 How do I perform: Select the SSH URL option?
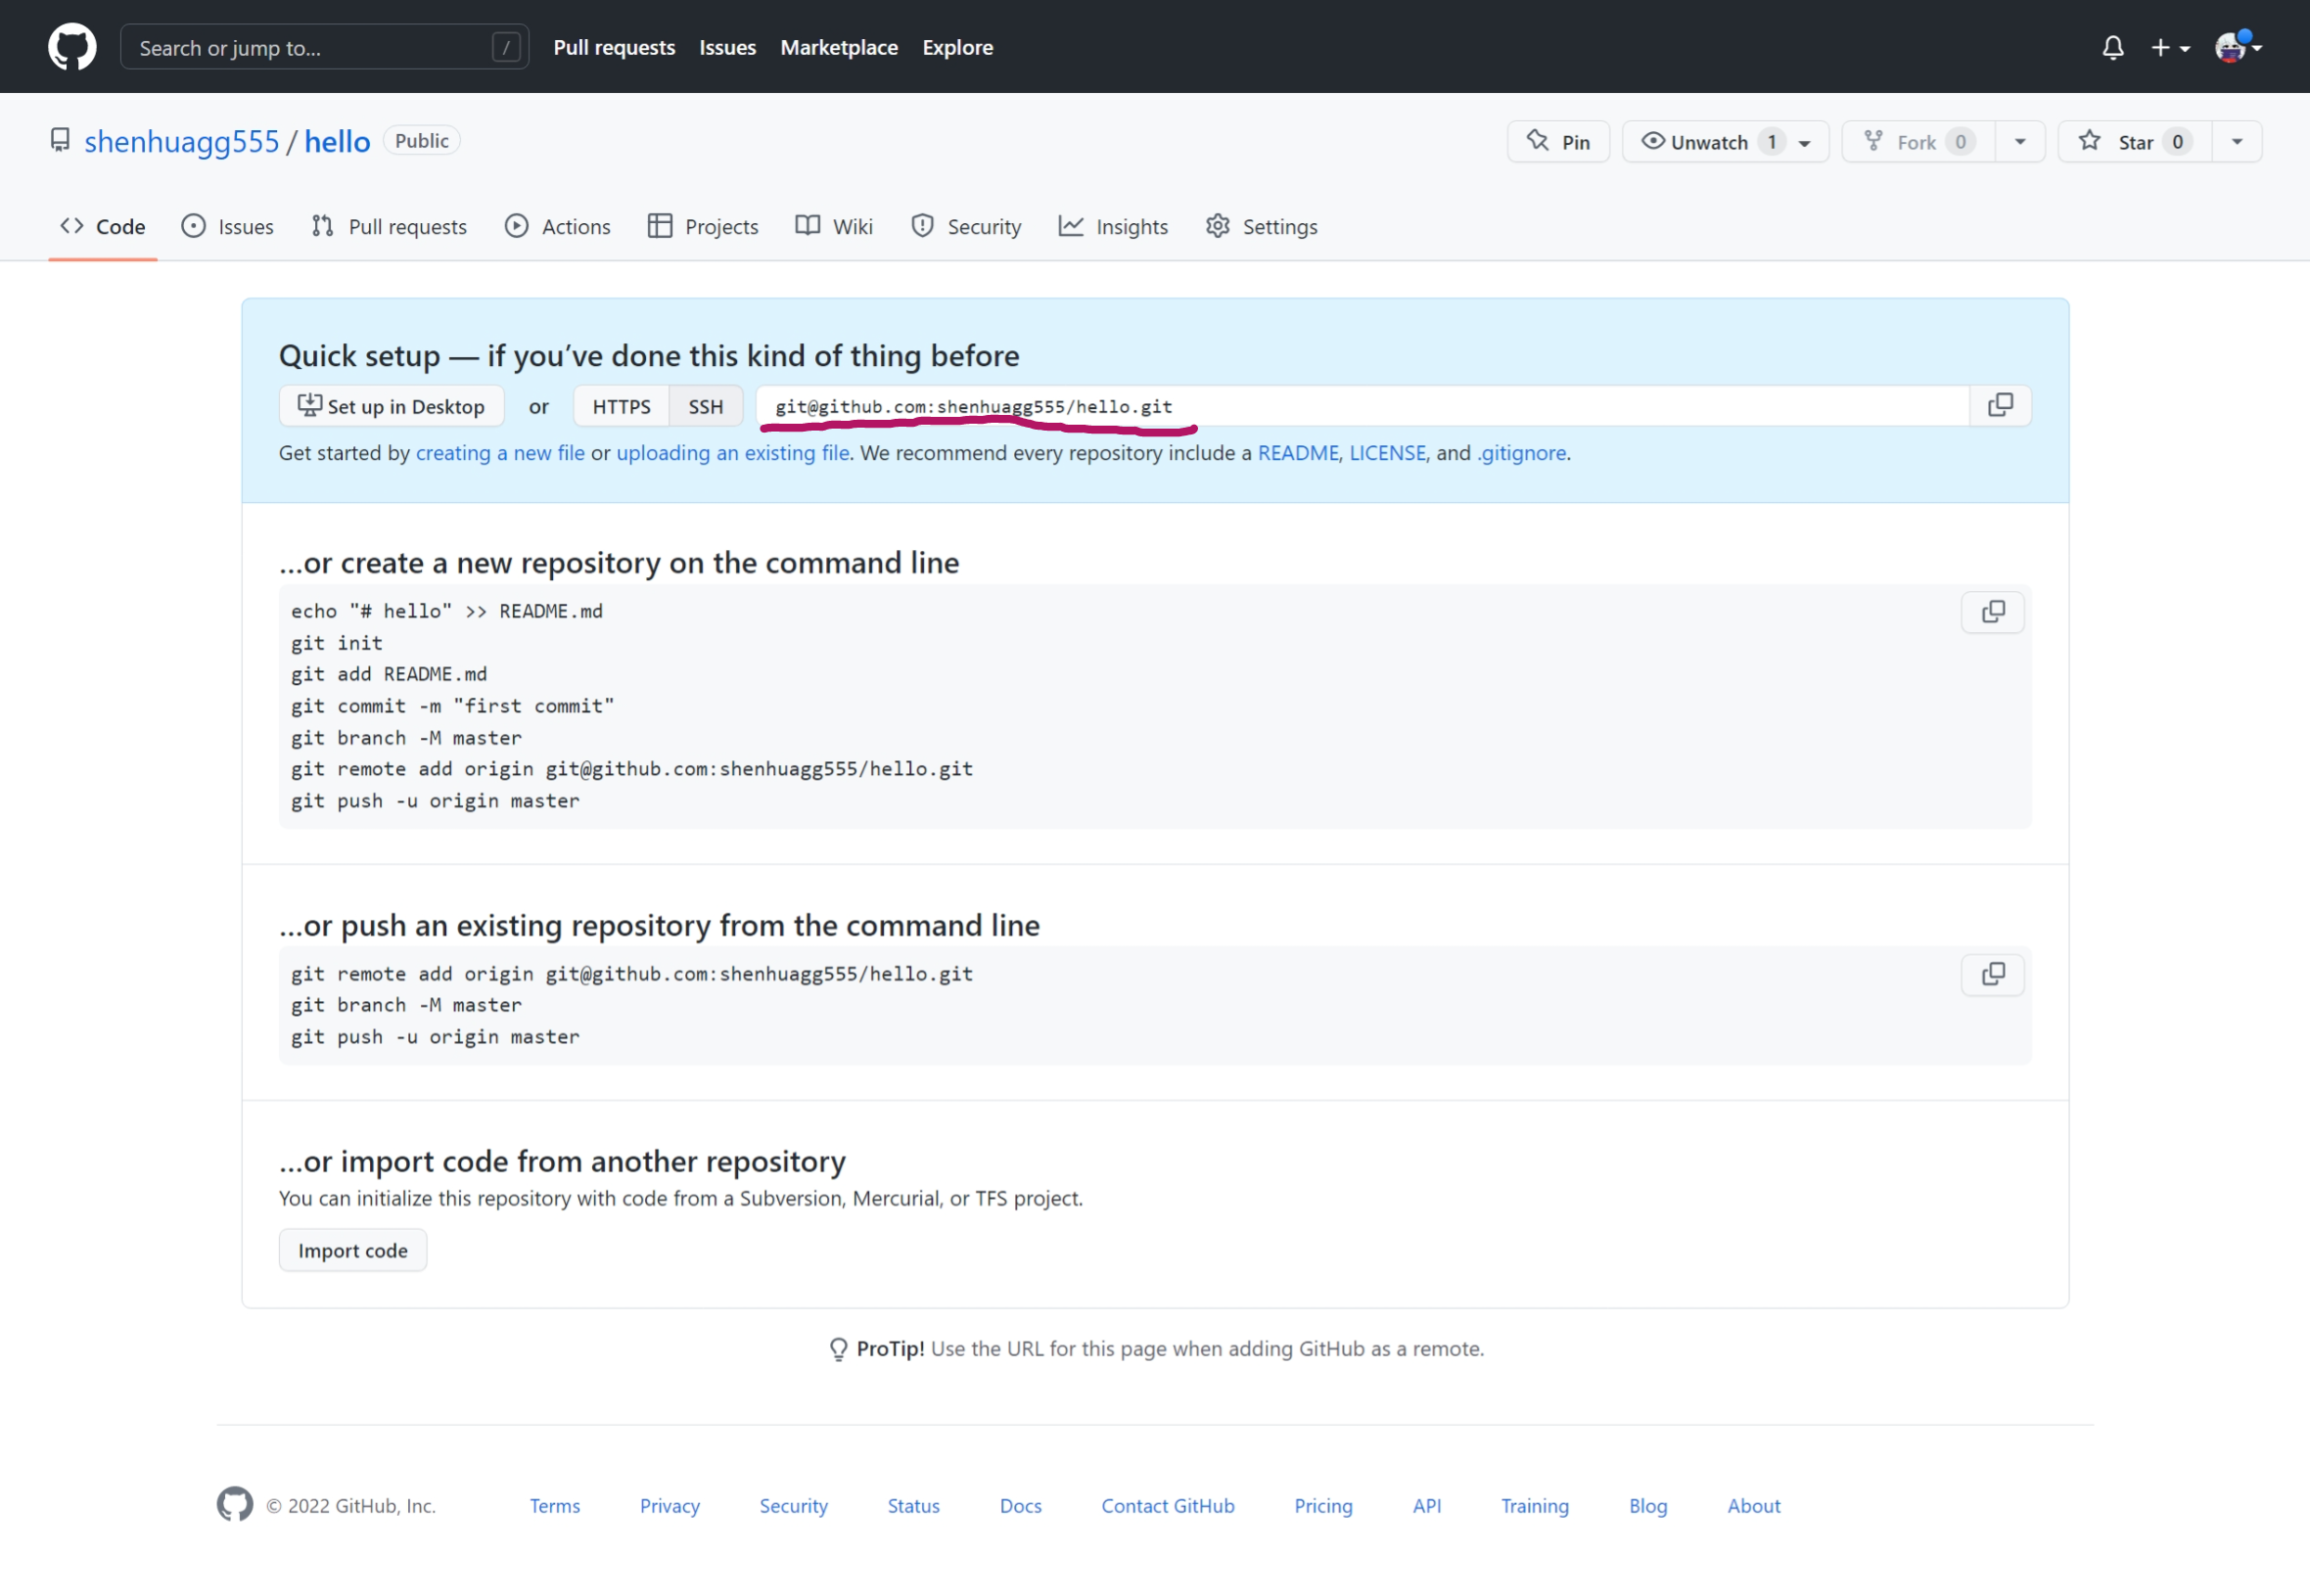(705, 406)
